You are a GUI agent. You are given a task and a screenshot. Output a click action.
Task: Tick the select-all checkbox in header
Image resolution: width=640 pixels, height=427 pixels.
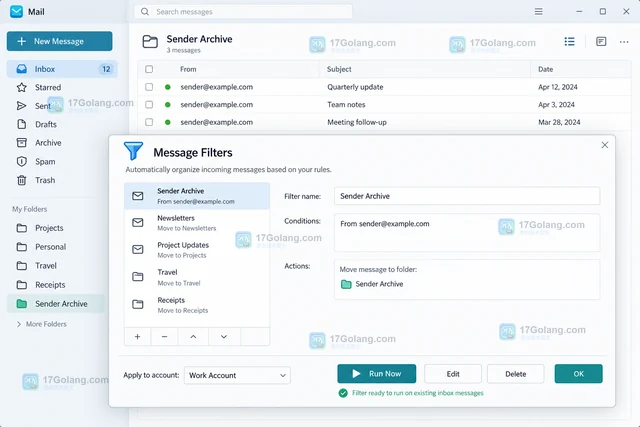(149, 69)
